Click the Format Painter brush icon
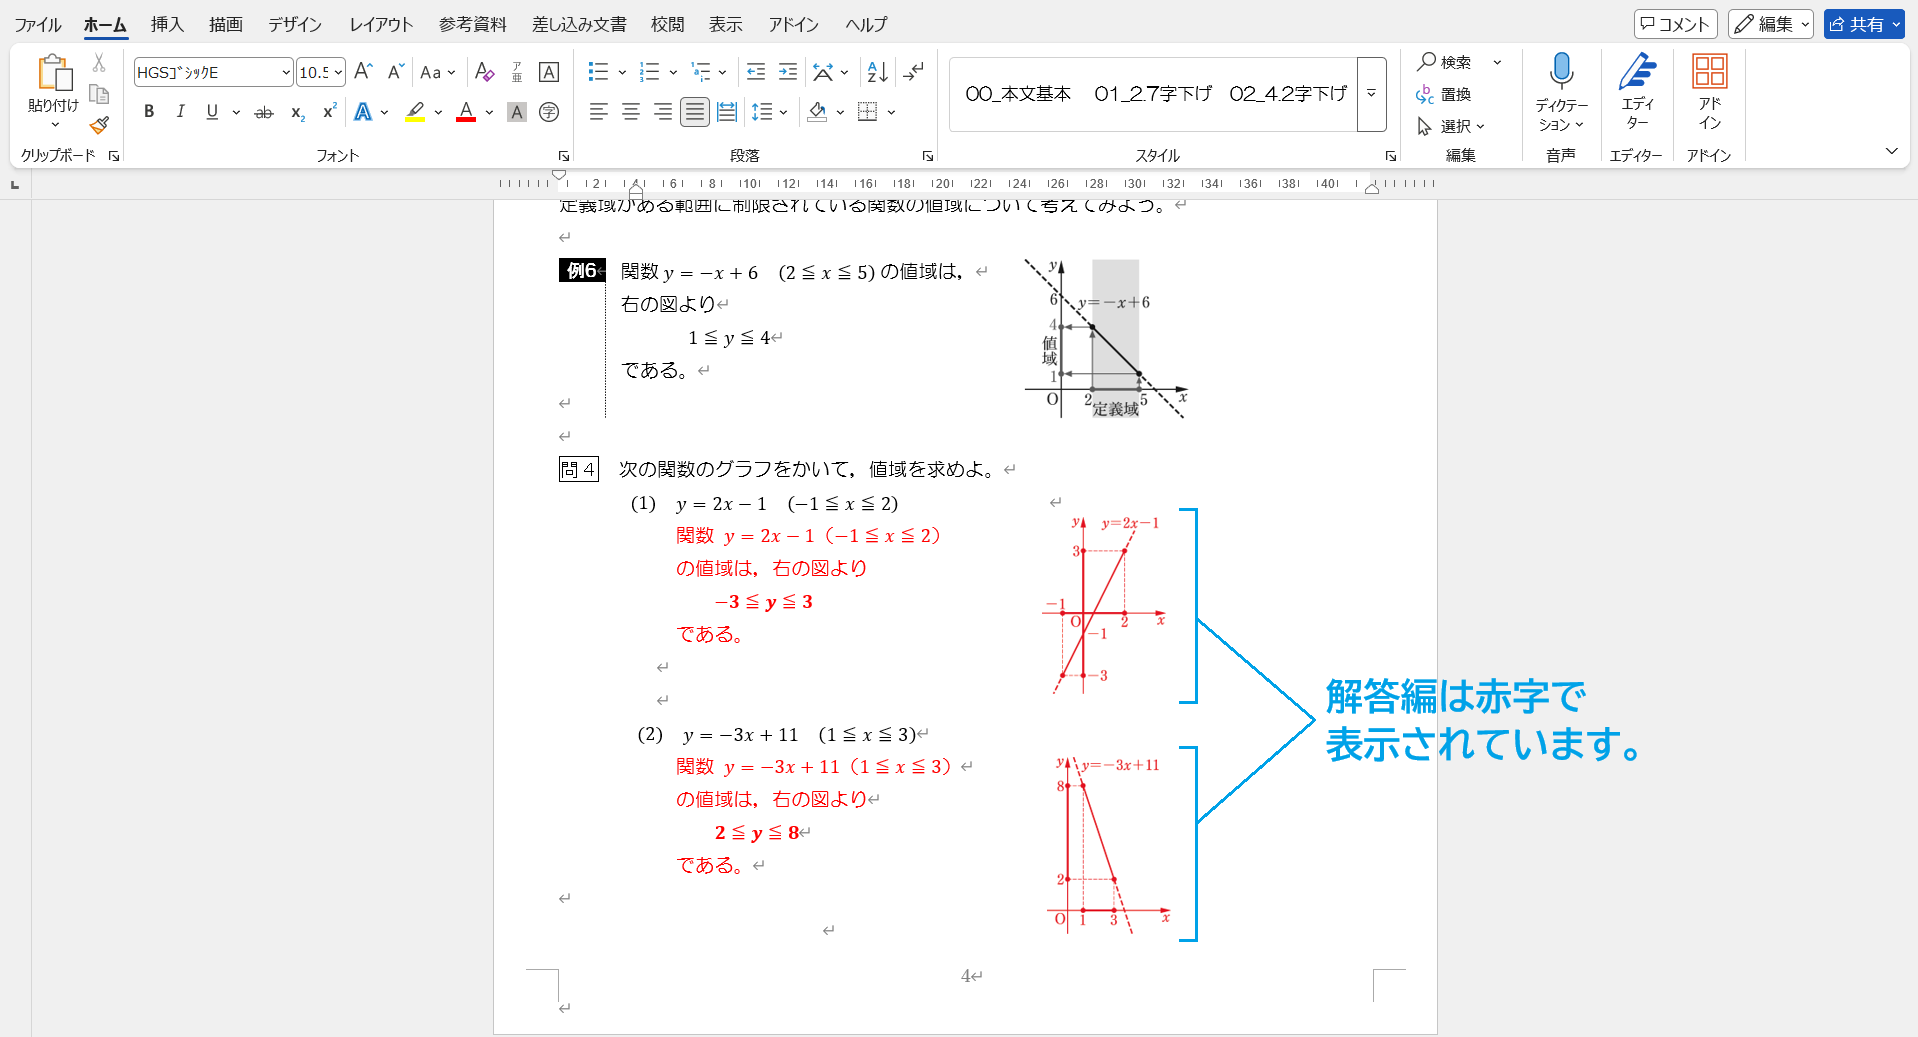Screen dimensions: 1918x1037 99,126
